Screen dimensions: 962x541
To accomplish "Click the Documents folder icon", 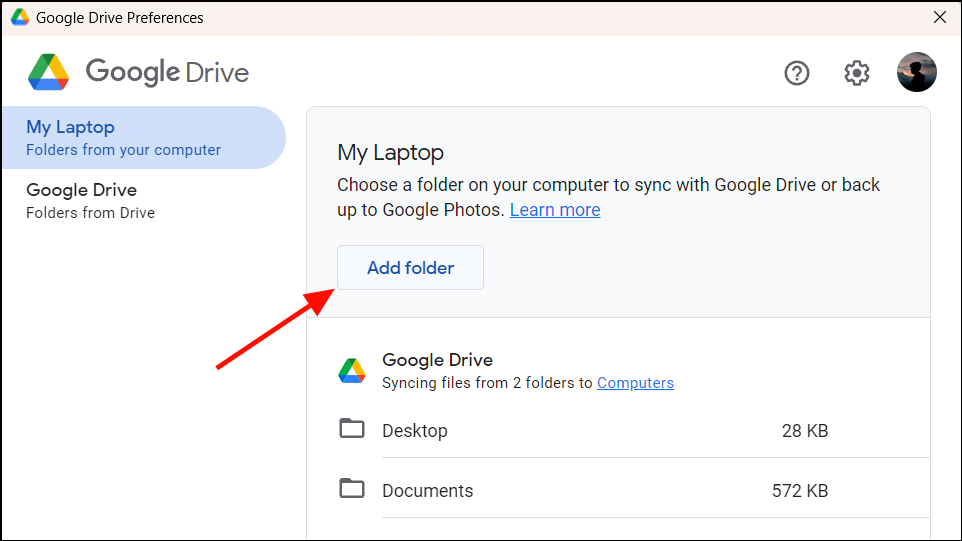I will pos(352,489).
